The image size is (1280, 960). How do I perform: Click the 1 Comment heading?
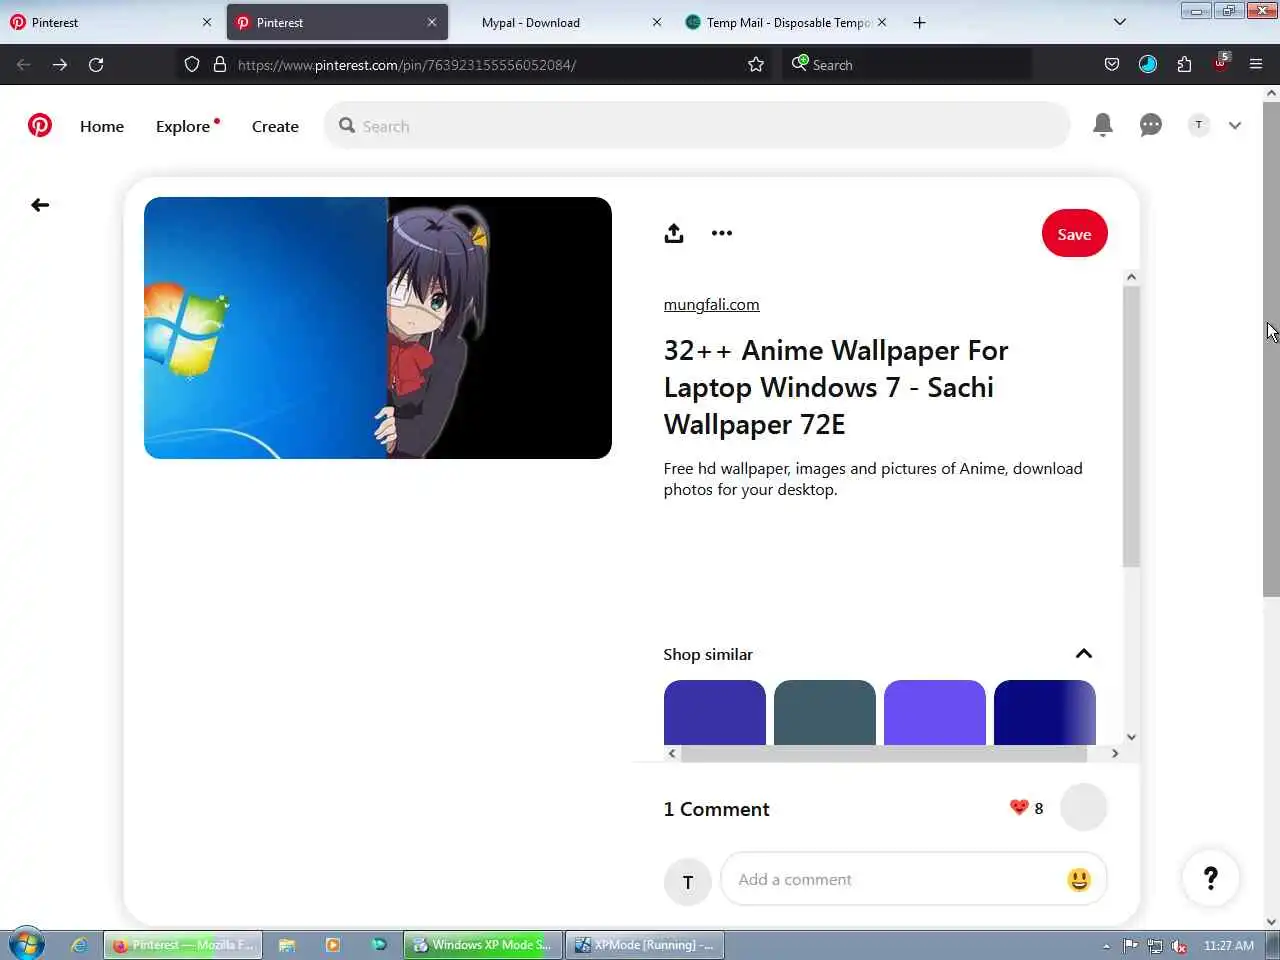[717, 809]
